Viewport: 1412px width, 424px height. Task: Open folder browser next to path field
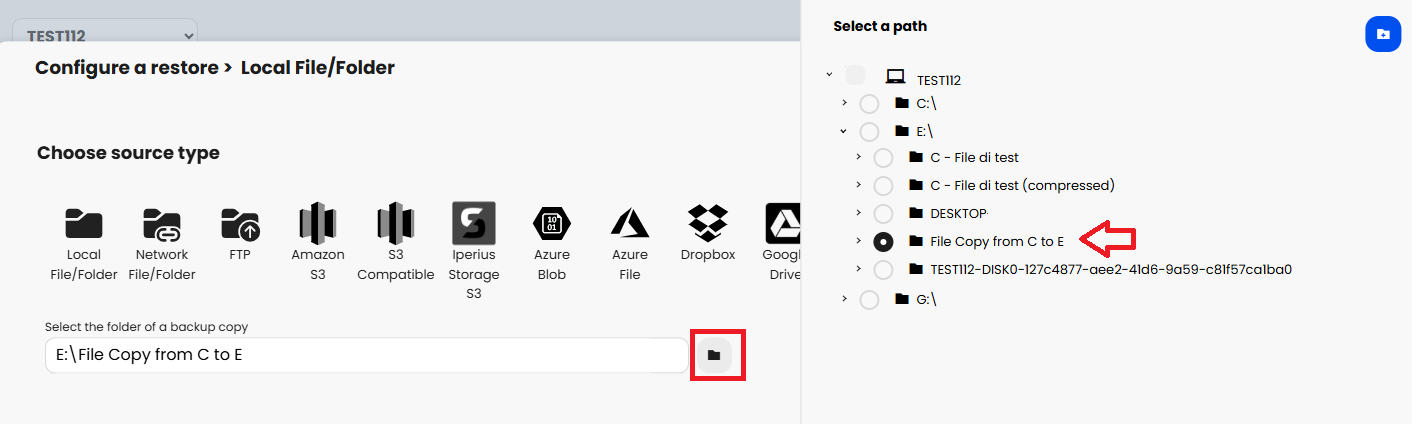coord(714,355)
